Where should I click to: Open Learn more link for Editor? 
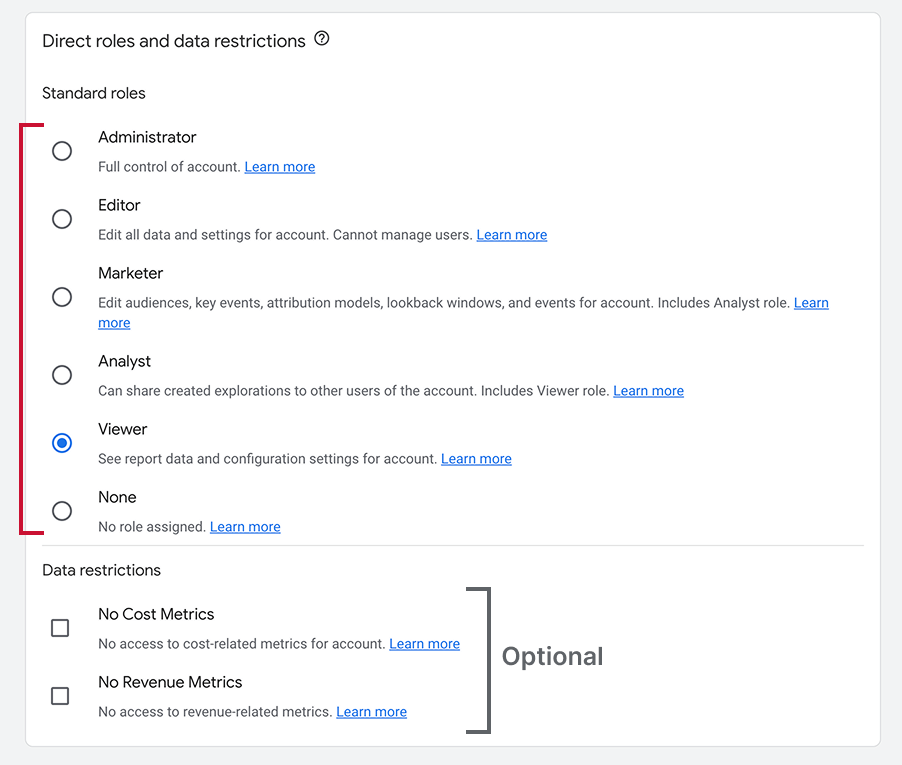(x=512, y=235)
